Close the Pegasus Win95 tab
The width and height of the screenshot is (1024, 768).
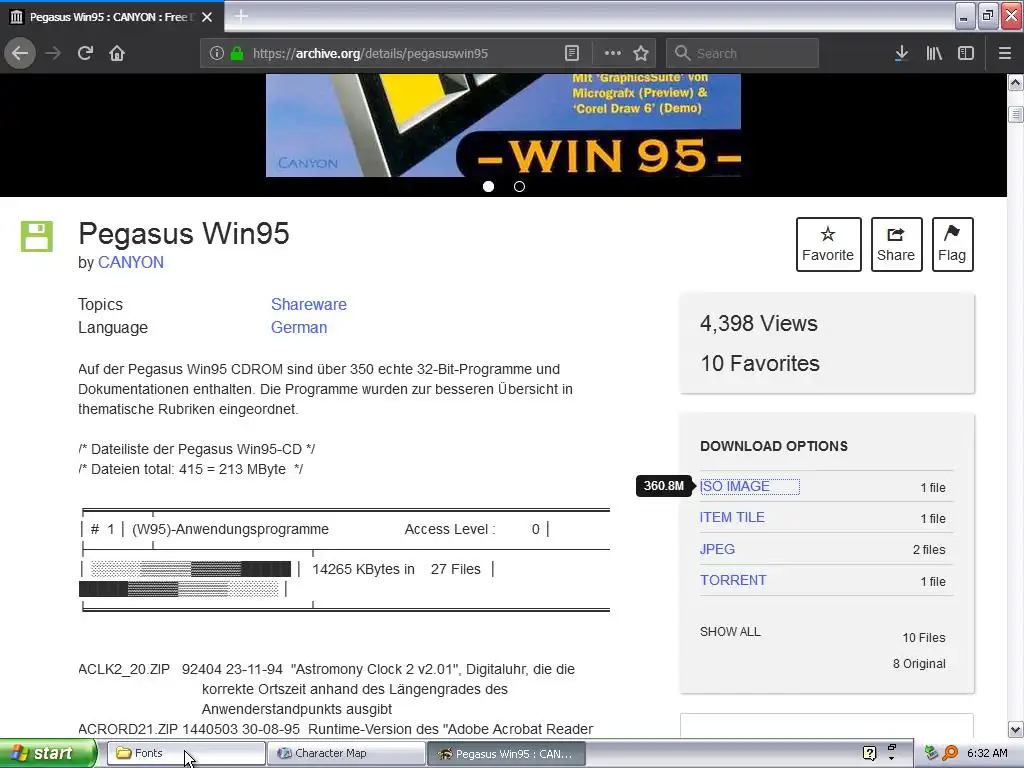pyautogui.click(x=207, y=17)
